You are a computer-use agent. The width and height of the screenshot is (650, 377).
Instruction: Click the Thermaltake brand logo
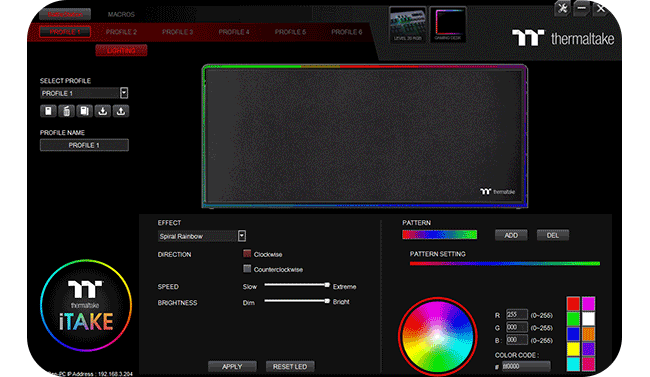(x=563, y=39)
